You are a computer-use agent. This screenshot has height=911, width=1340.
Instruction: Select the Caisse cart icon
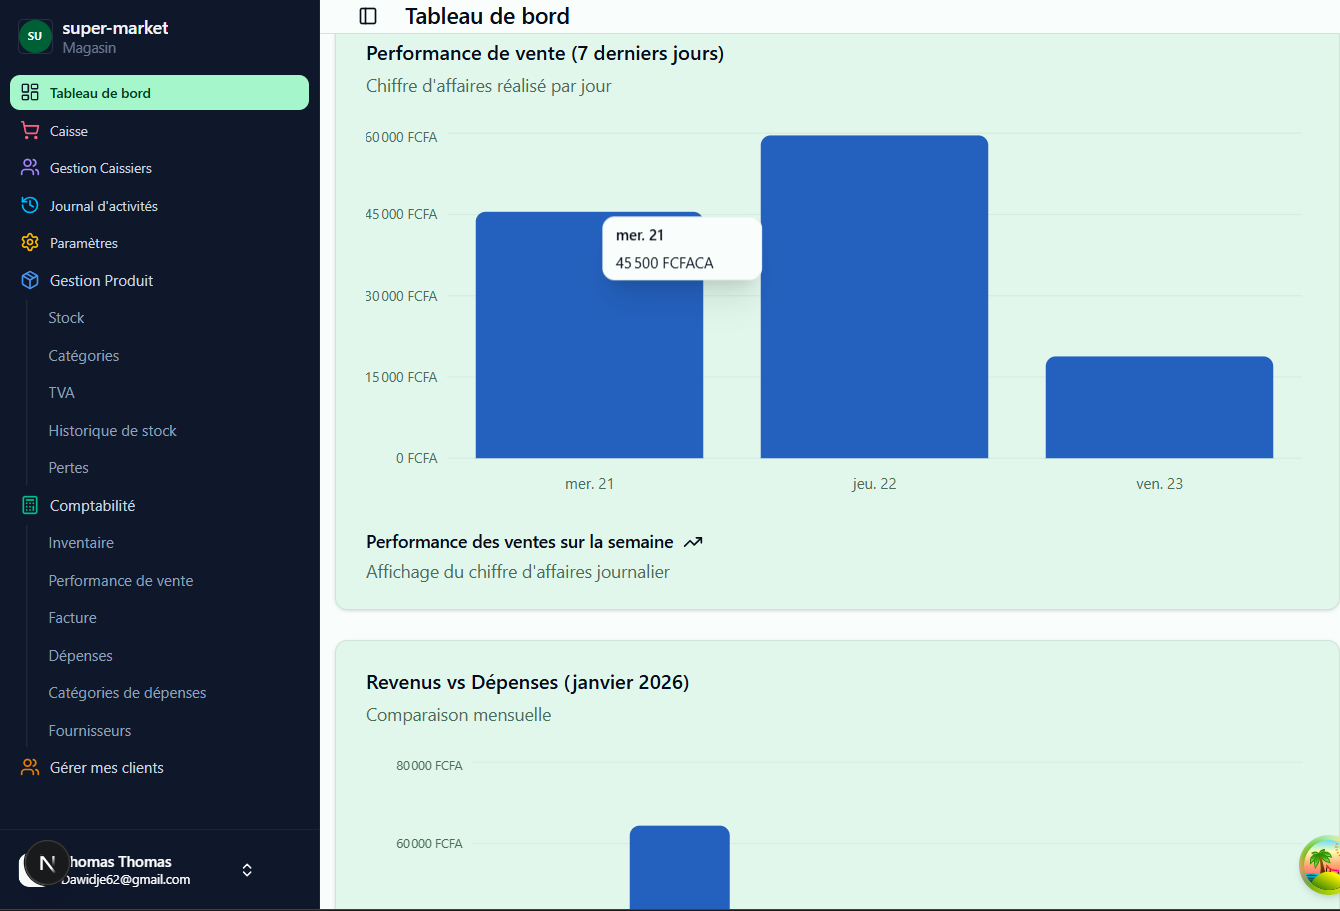(x=30, y=130)
